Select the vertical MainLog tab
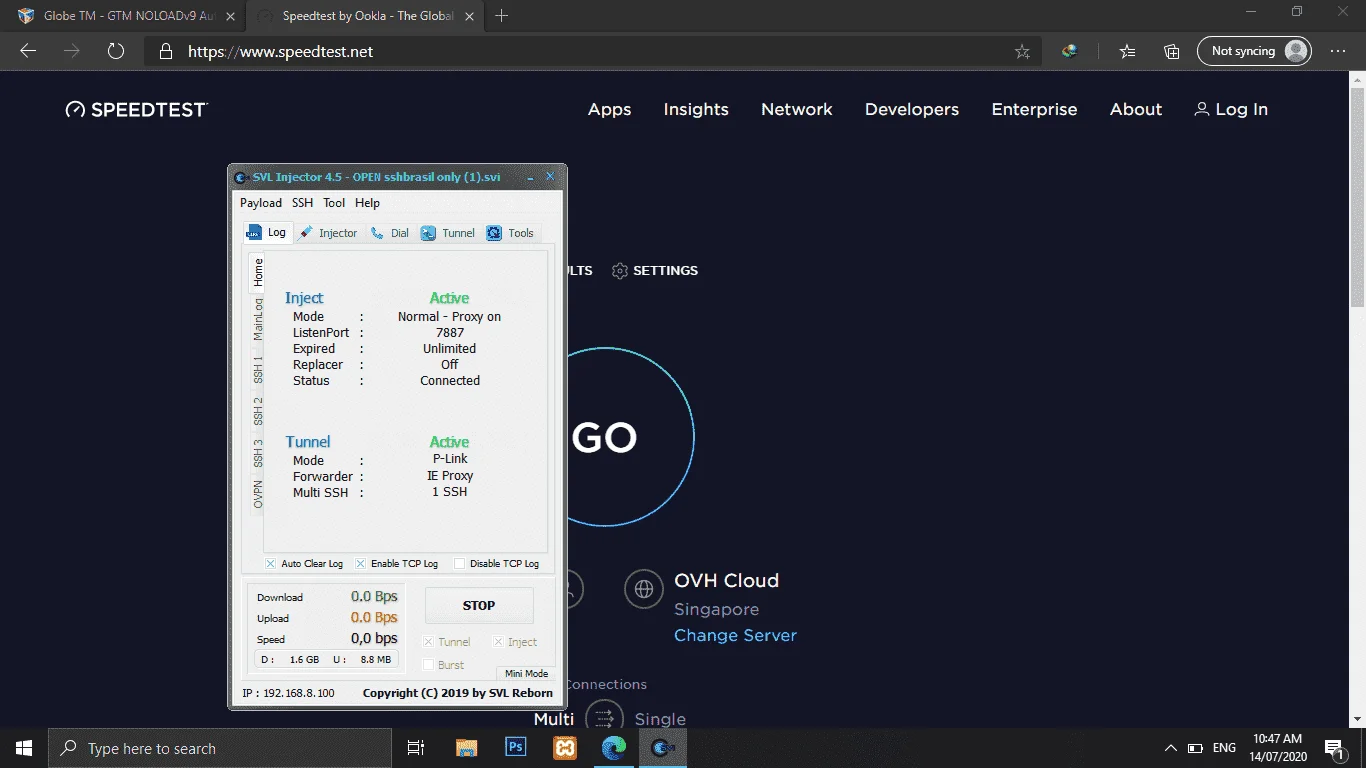The width and height of the screenshot is (1366, 768). coord(258,318)
